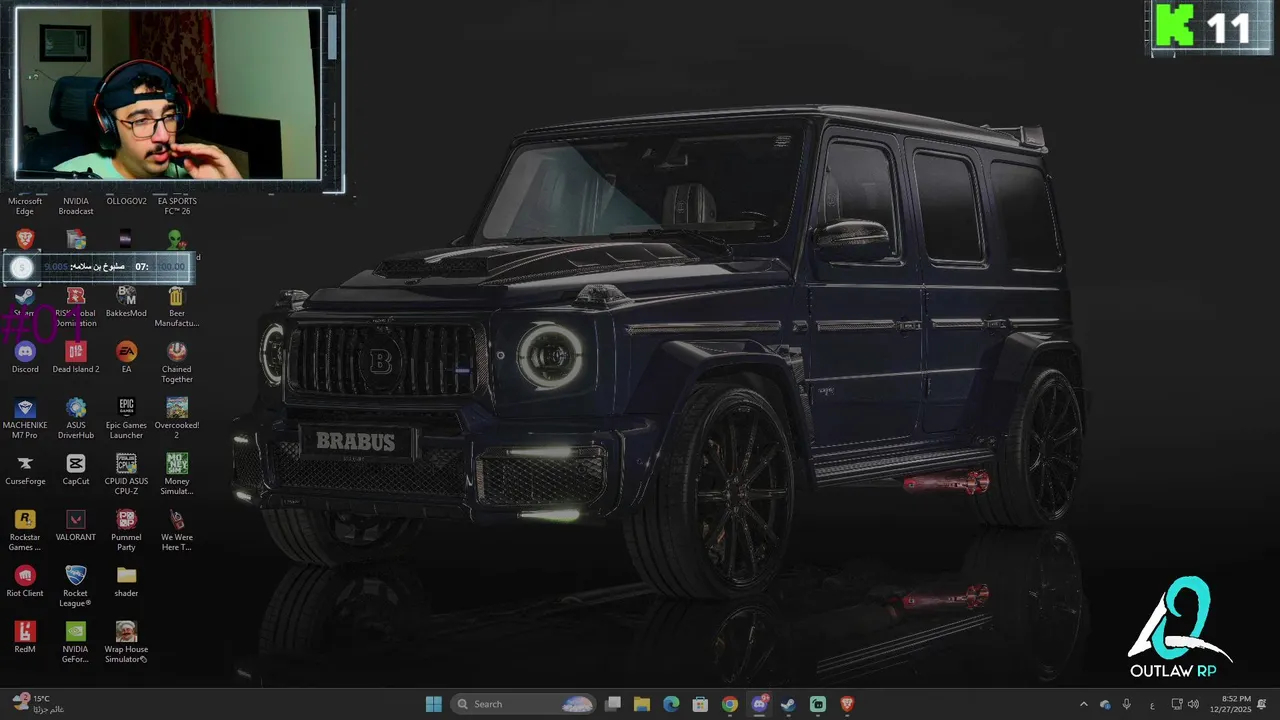Viewport: 1280px width, 720px height.
Task: Open the input language switcher
Action: (1152, 704)
